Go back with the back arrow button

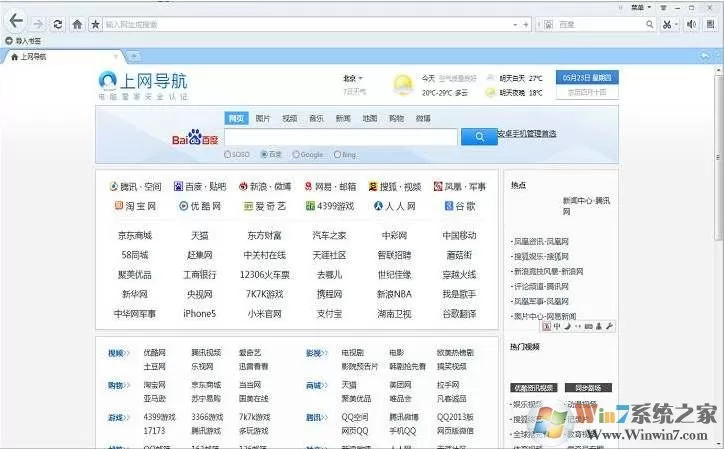click(x=17, y=21)
